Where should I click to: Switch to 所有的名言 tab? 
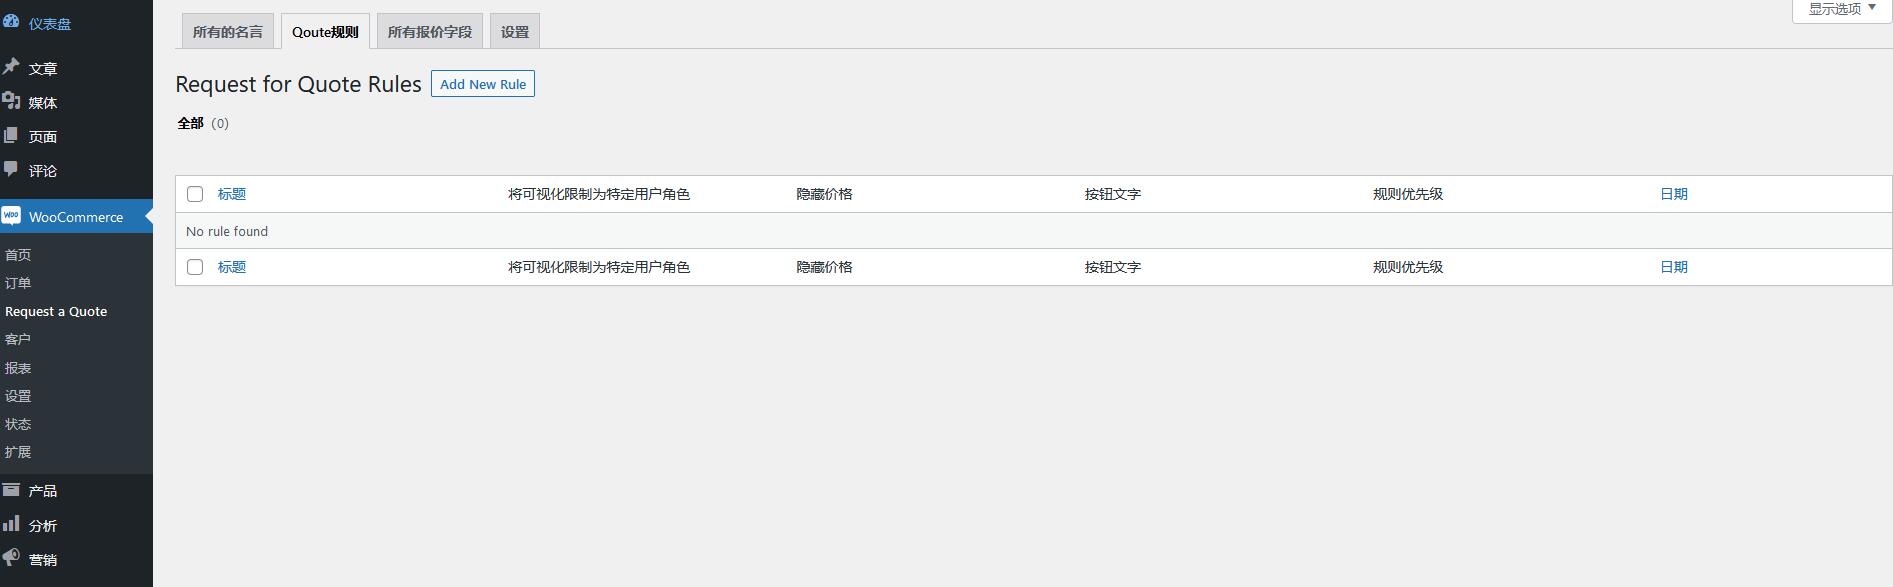(x=228, y=32)
